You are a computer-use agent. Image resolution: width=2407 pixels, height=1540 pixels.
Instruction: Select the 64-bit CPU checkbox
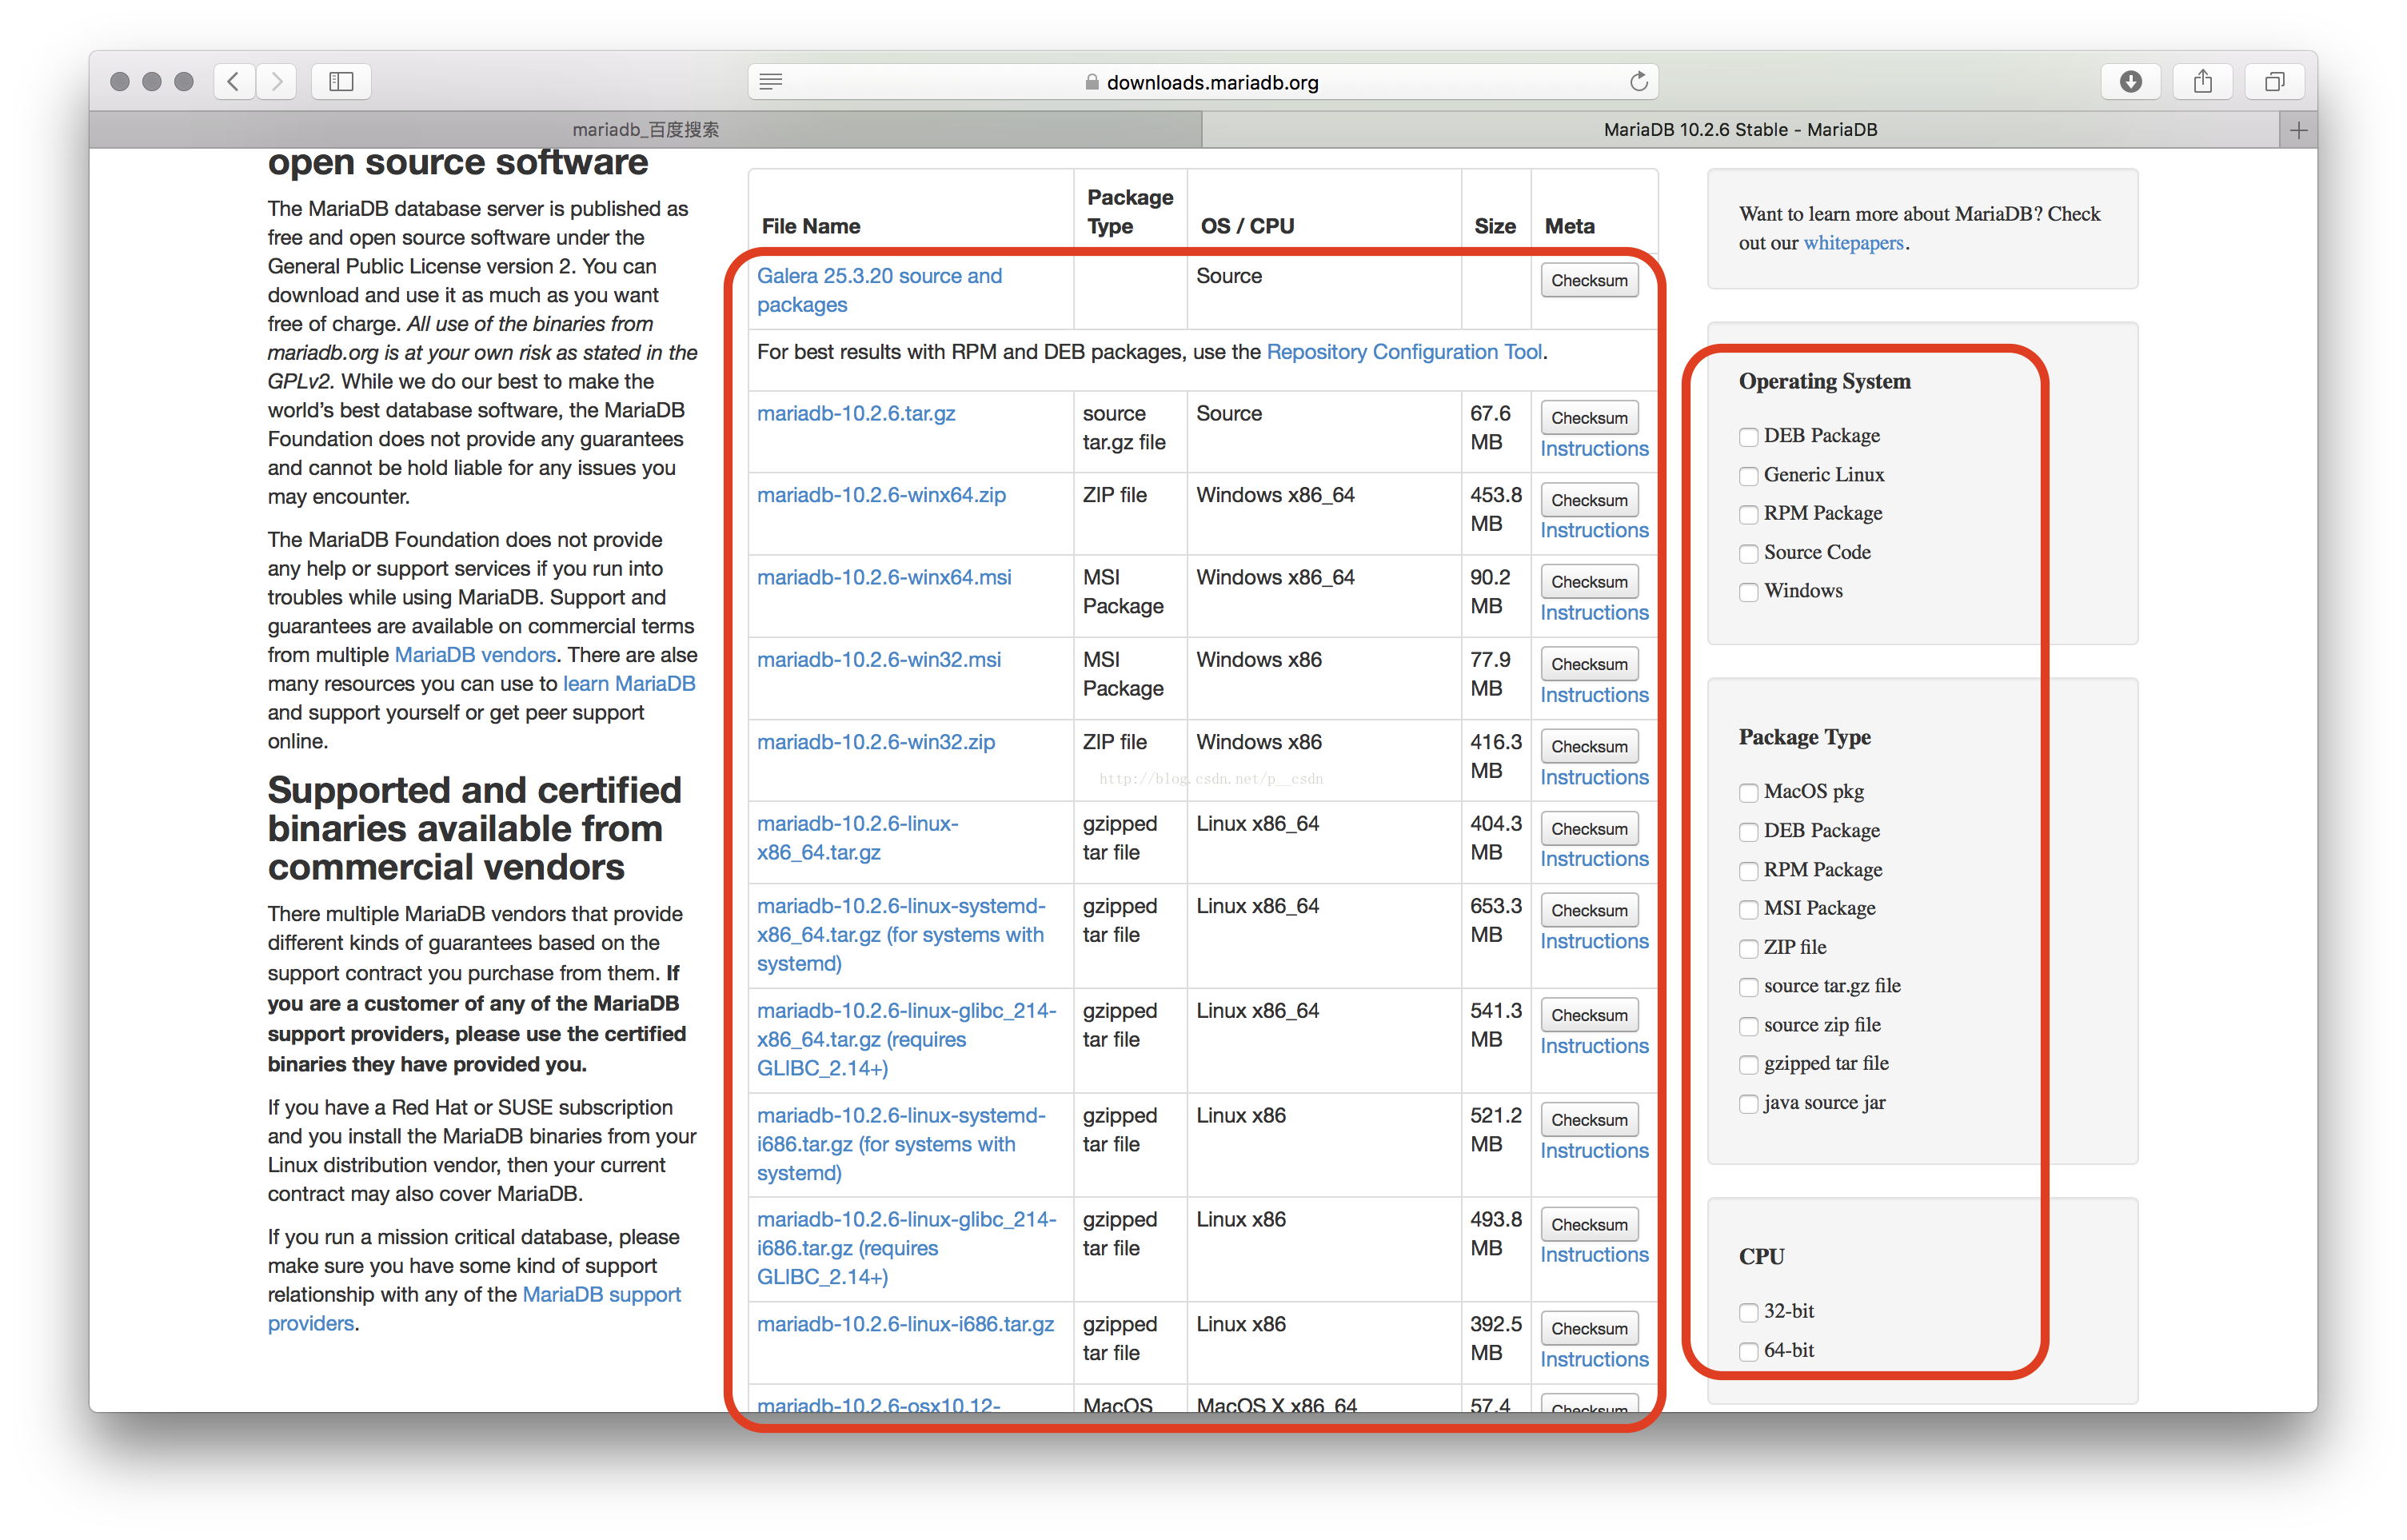coord(1748,1351)
